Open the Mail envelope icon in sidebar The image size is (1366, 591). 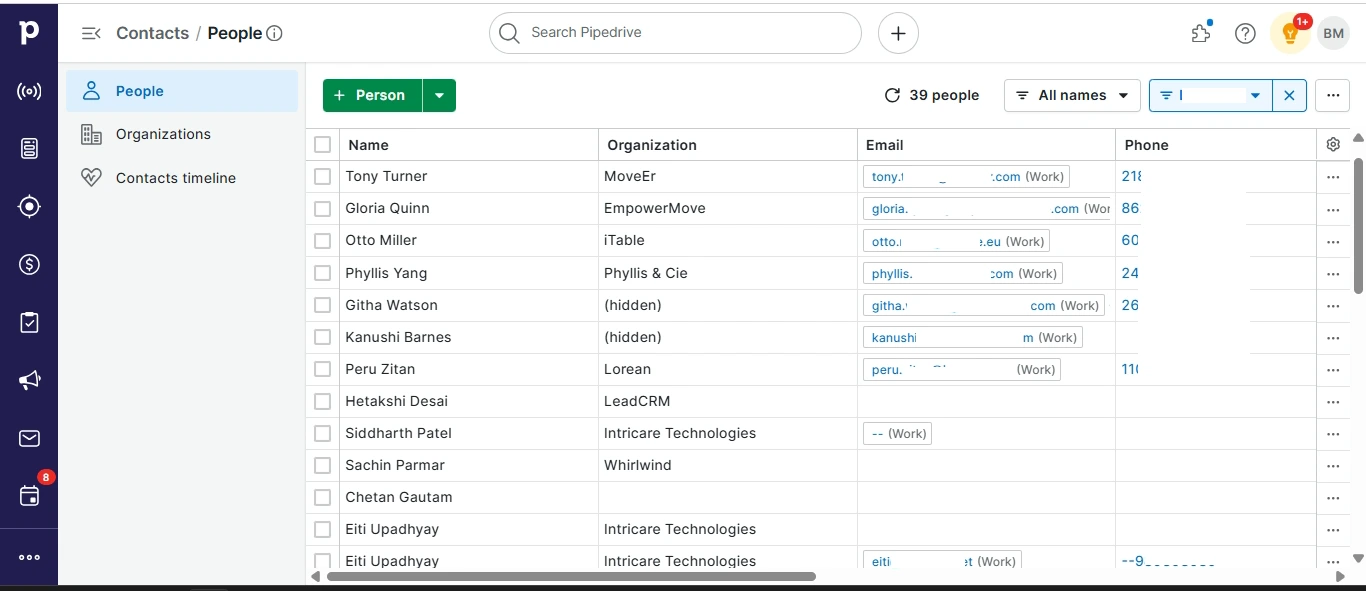pyautogui.click(x=29, y=439)
